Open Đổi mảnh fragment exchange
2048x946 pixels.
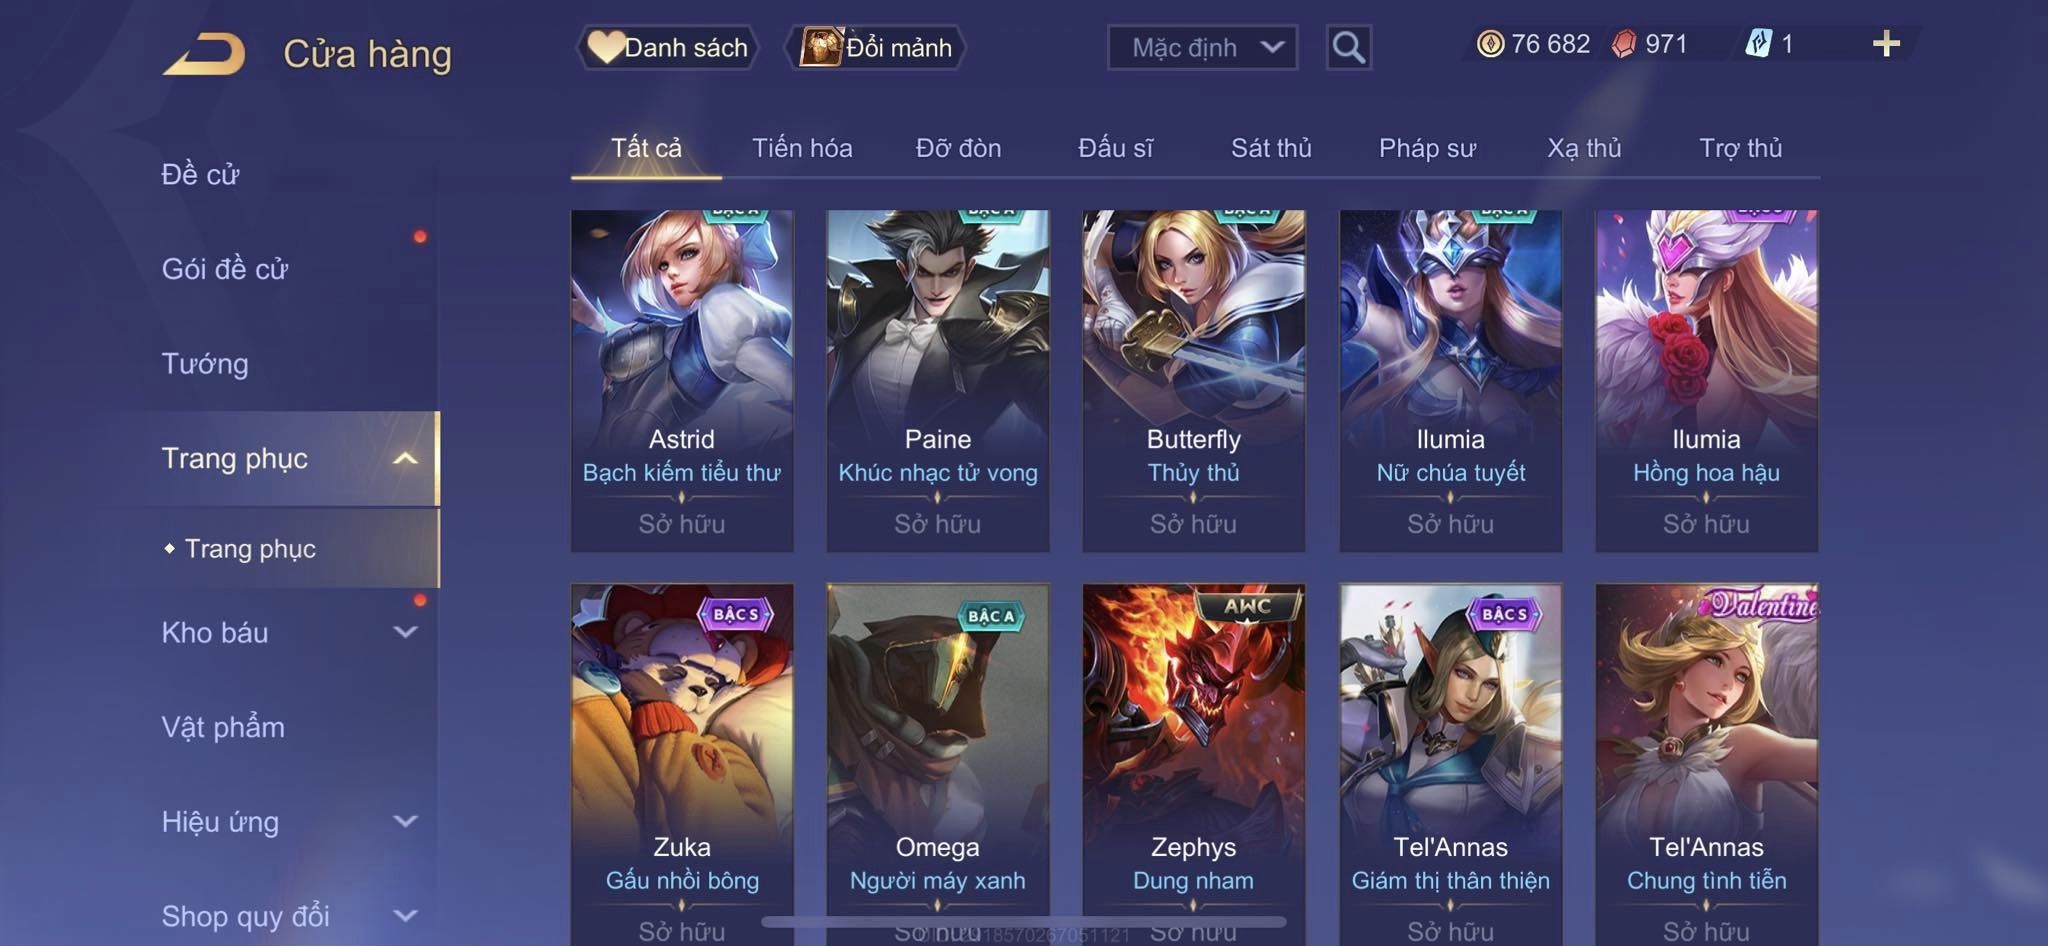pos(876,47)
